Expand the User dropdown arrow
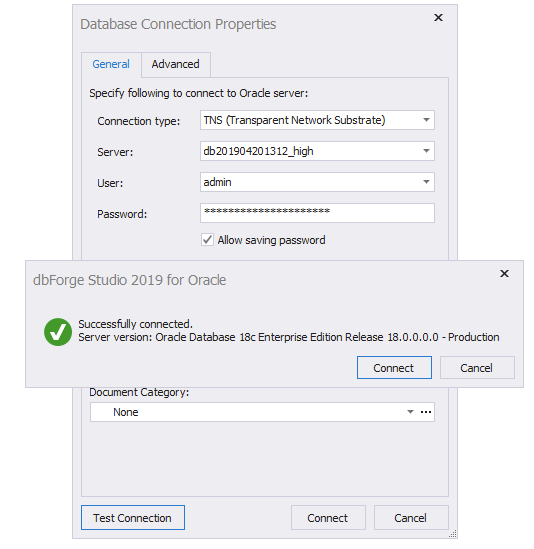This screenshot has height=549, width=534. (426, 182)
